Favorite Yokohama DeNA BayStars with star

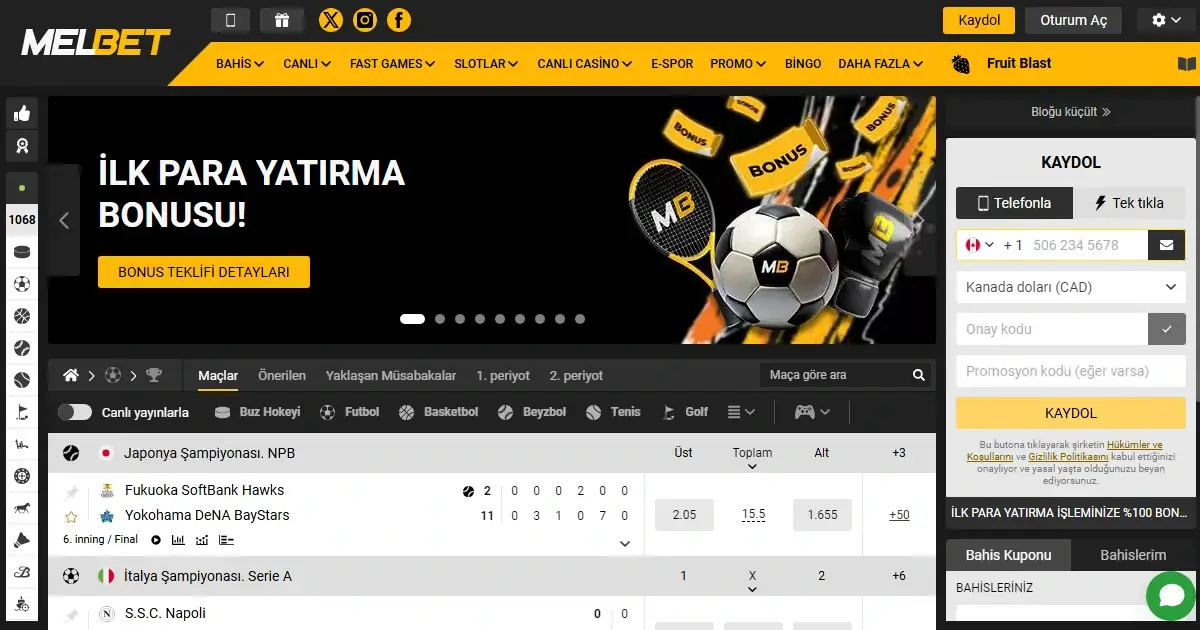coord(71,517)
